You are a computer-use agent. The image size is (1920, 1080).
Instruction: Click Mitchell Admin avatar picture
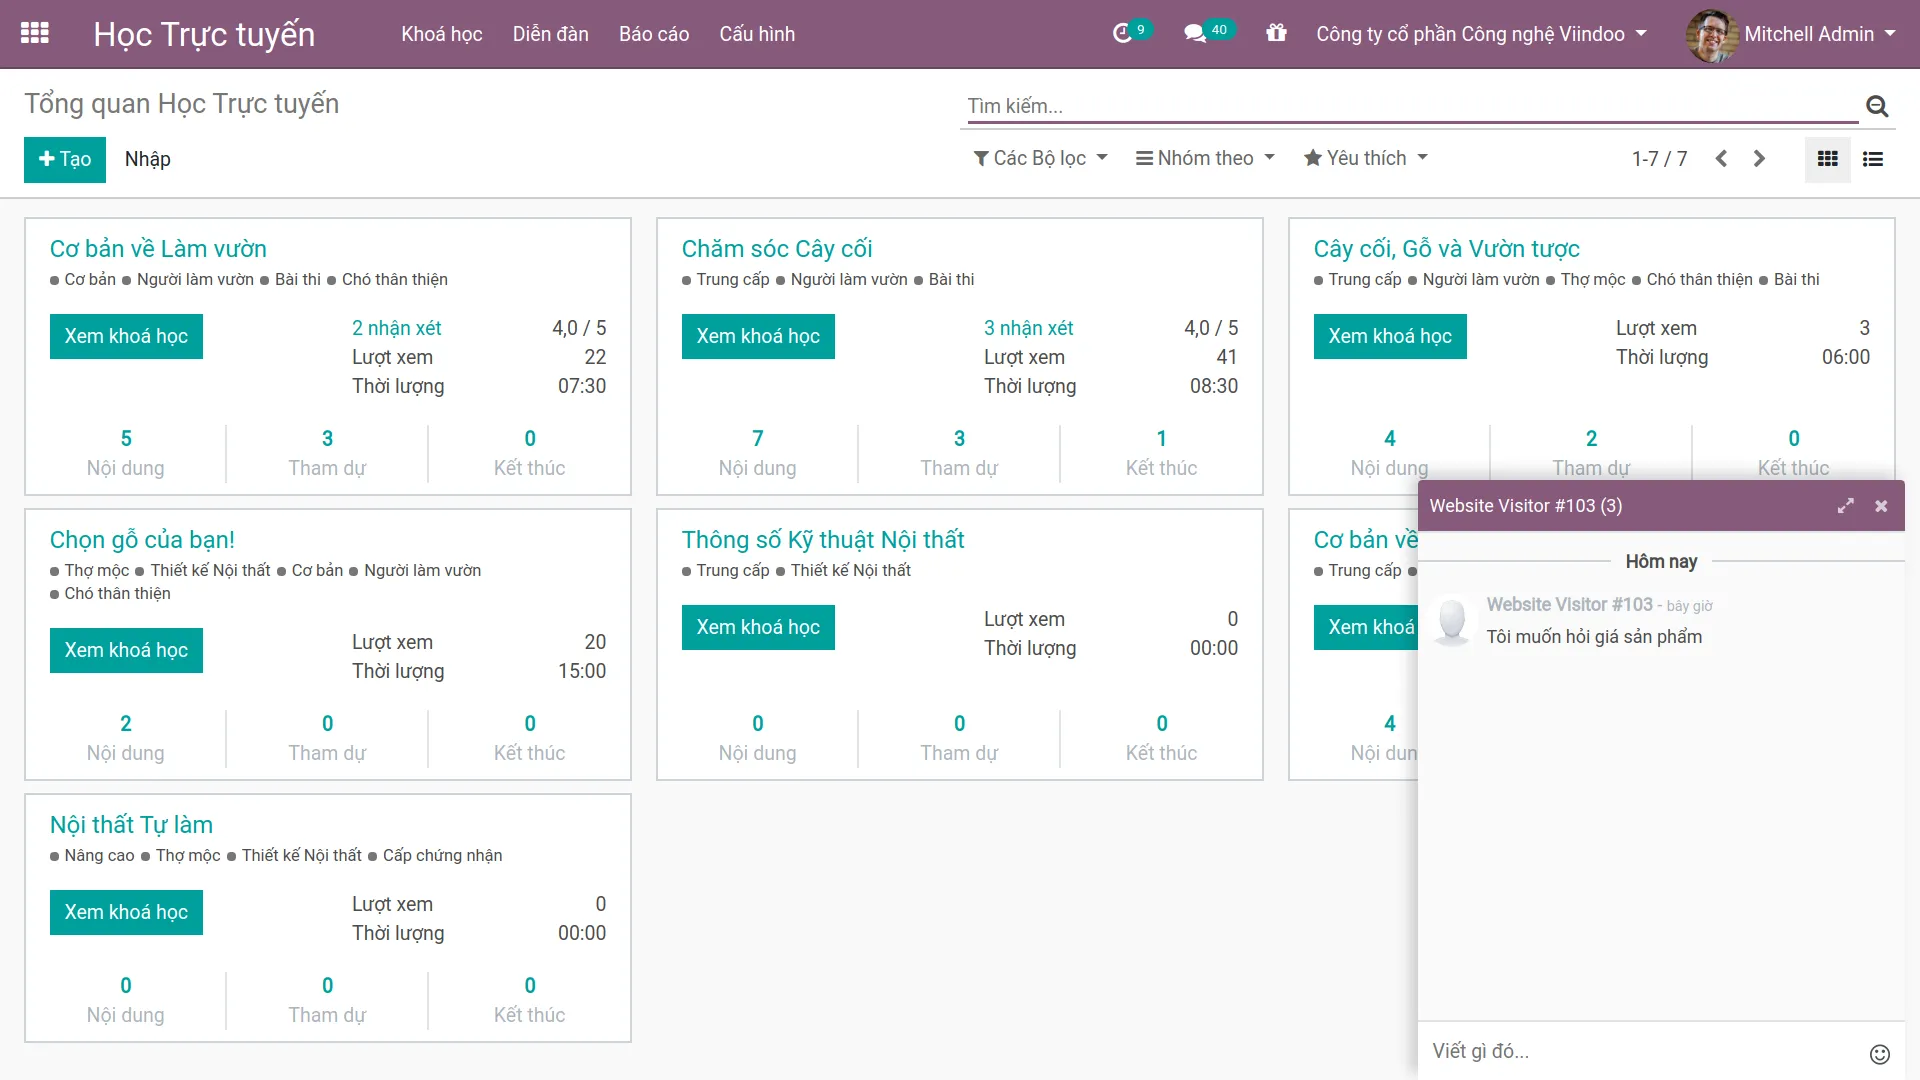click(x=1711, y=34)
